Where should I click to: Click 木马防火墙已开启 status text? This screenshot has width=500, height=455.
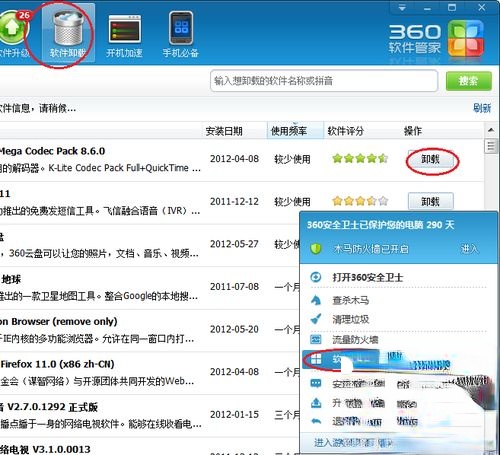click(x=371, y=249)
